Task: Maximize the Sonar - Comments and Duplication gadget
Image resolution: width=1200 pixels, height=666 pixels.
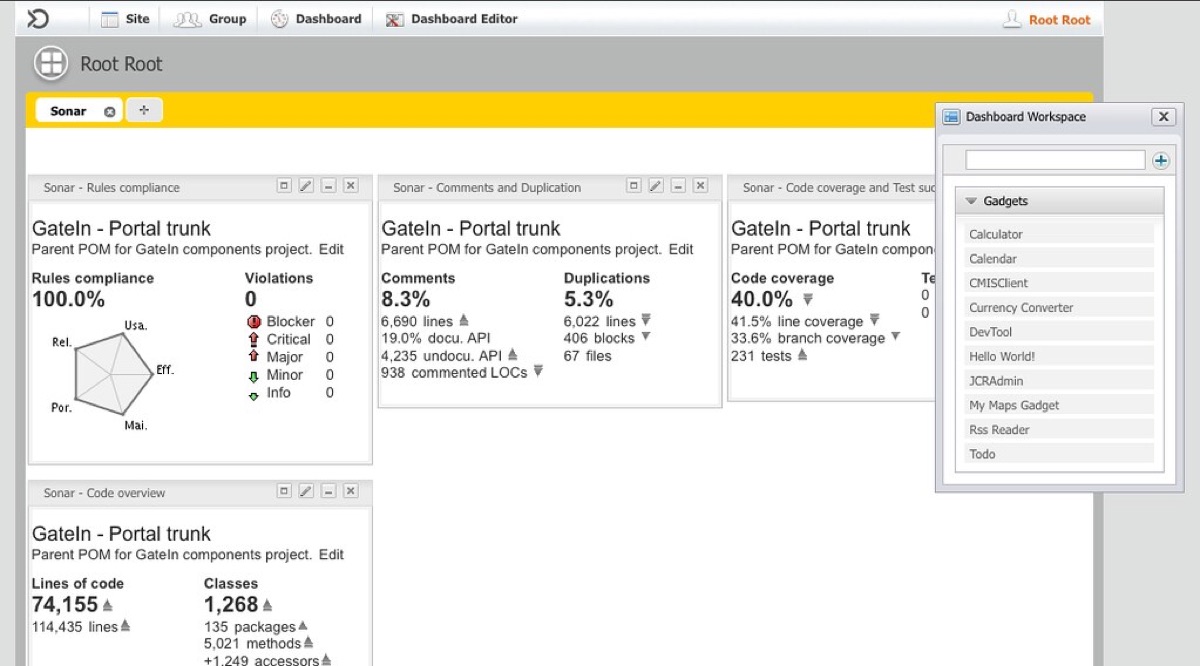Action: click(634, 186)
